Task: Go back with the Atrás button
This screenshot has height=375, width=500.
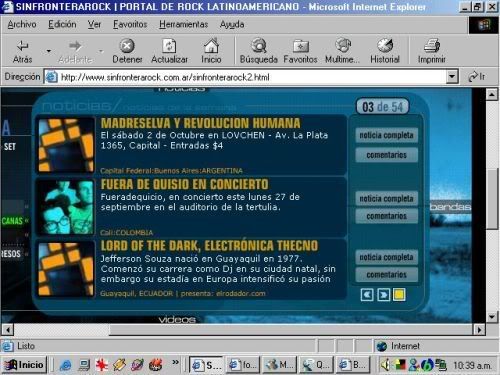Action: pyautogui.click(x=22, y=51)
